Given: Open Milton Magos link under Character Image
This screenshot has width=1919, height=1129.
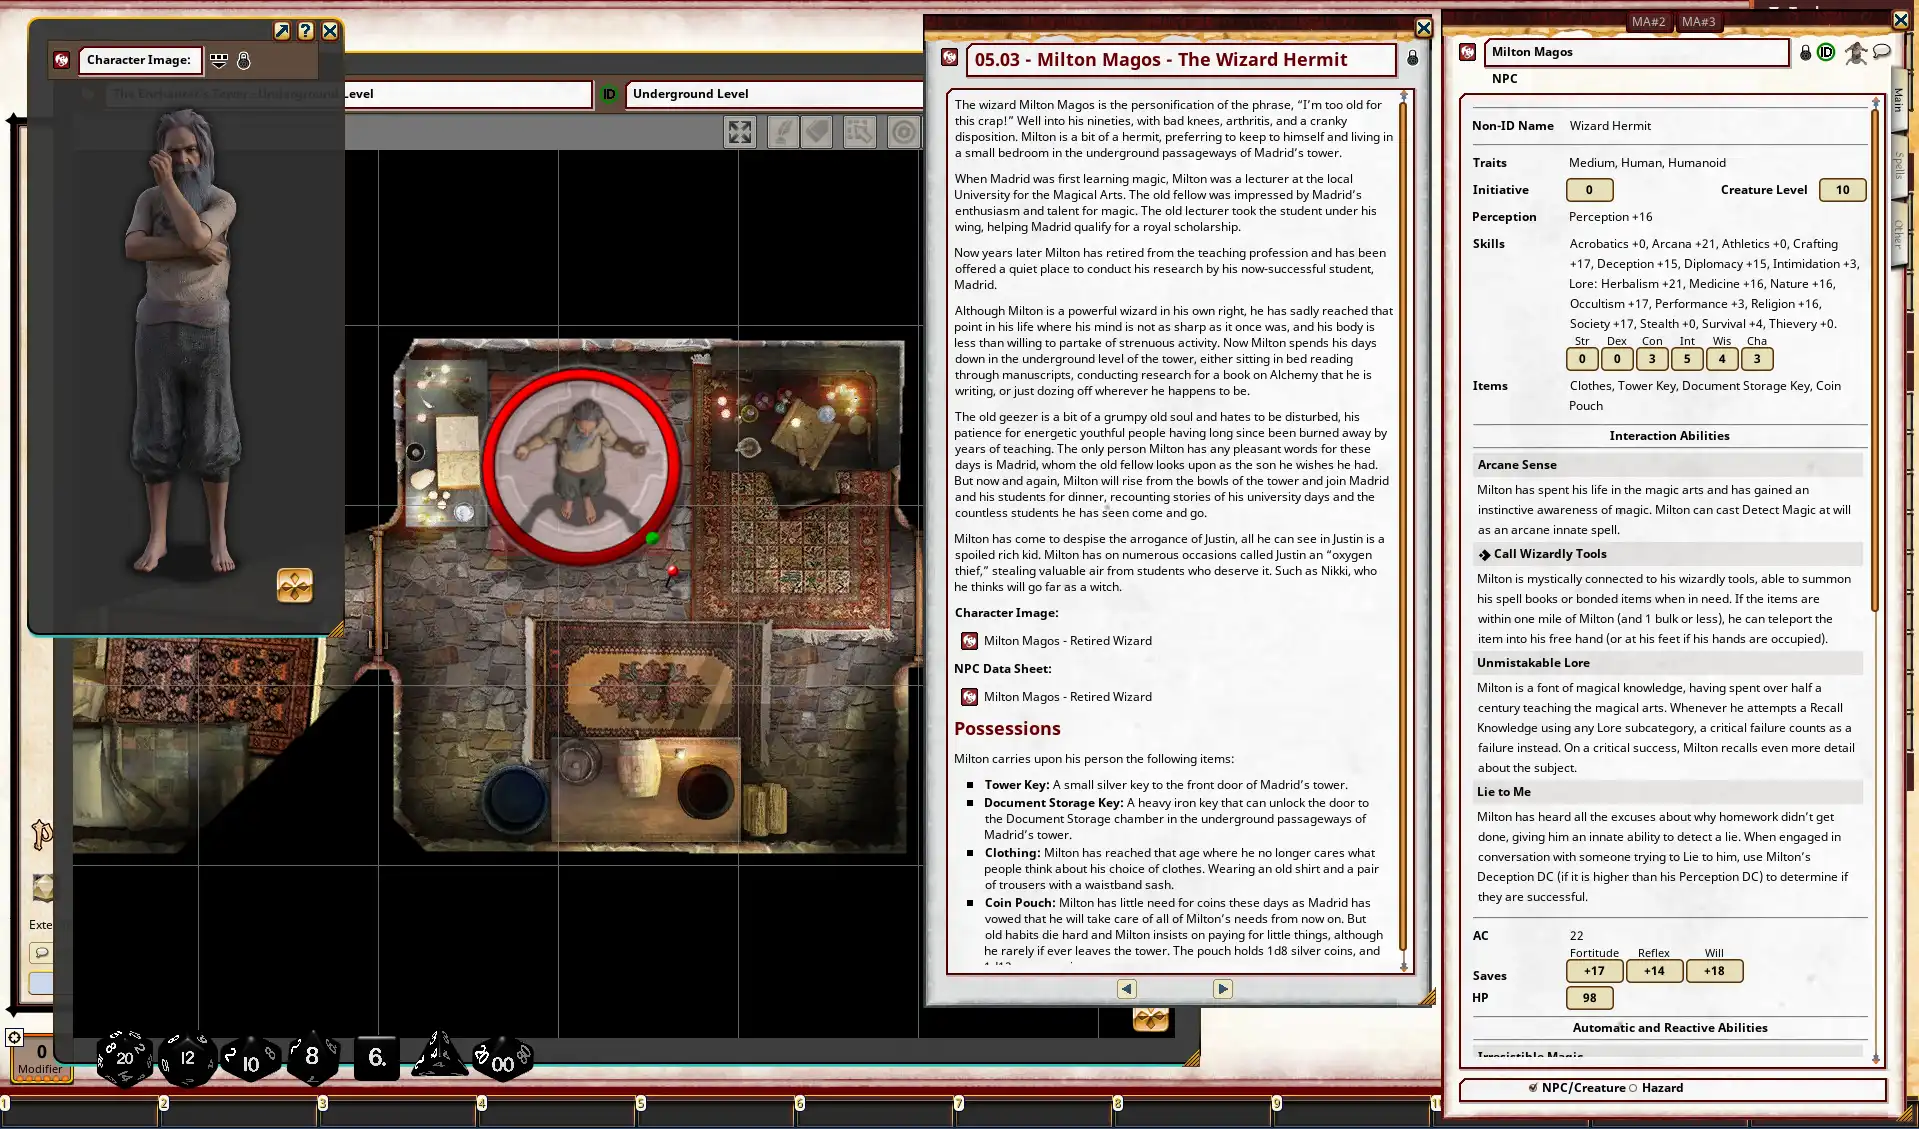Looking at the screenshot, I should (1067, 641).
